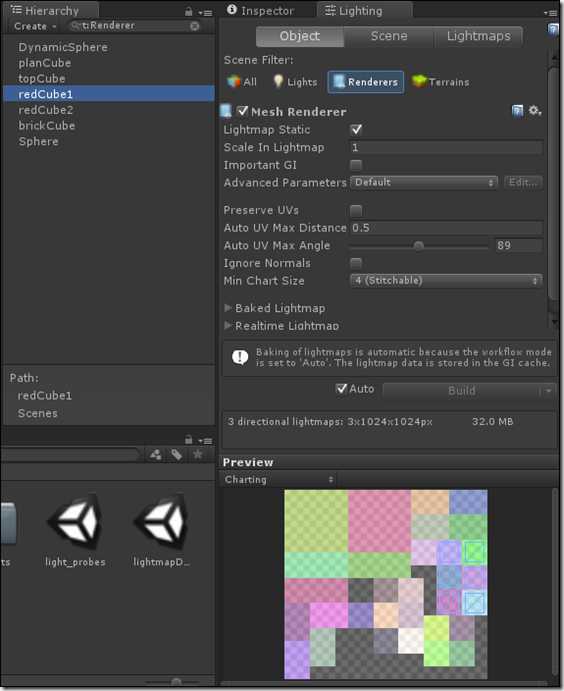The image size is (564, 691).
Task: Click the Edit... button for Advanced Parameters
Action: tap(523, 182)
